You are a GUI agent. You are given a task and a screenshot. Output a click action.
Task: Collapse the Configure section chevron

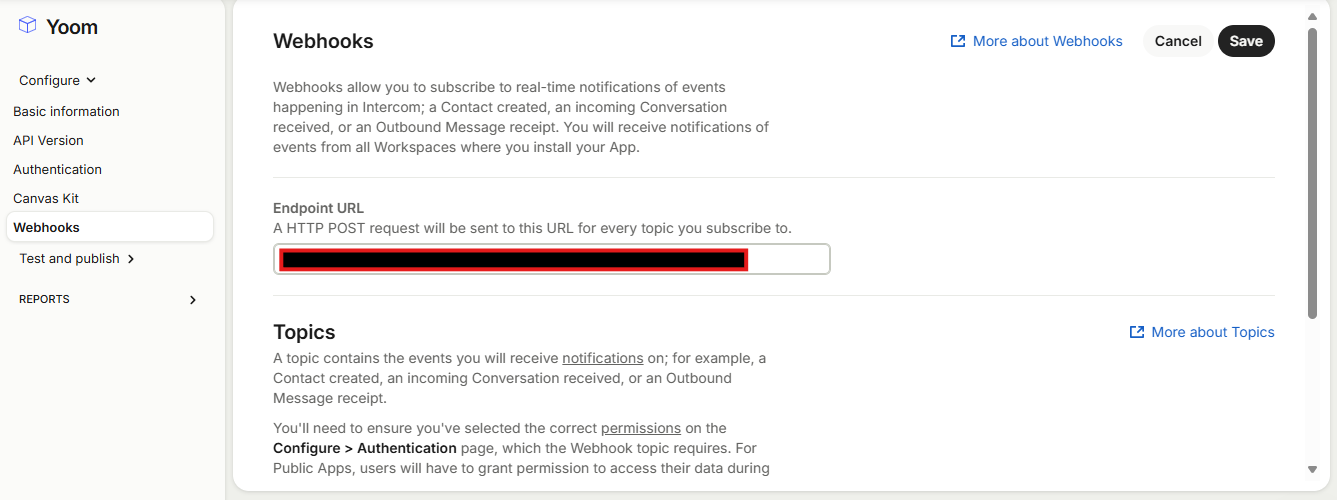pyautogui.click(x=91, y=80)
